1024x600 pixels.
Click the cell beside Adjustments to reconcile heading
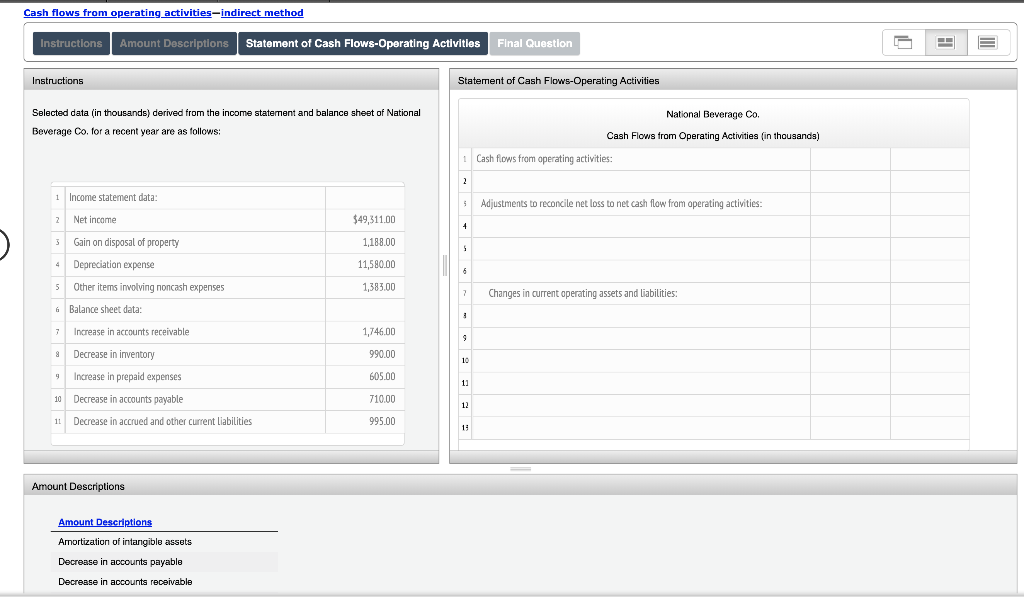pyautogui.click(x=848, y=203)
